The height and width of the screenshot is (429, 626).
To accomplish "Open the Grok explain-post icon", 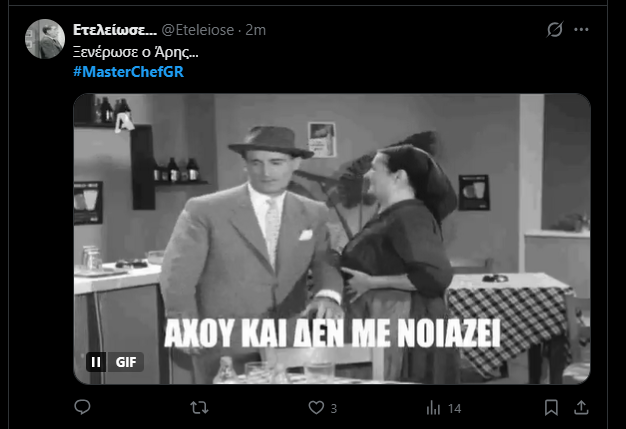I will coord(555,29).
